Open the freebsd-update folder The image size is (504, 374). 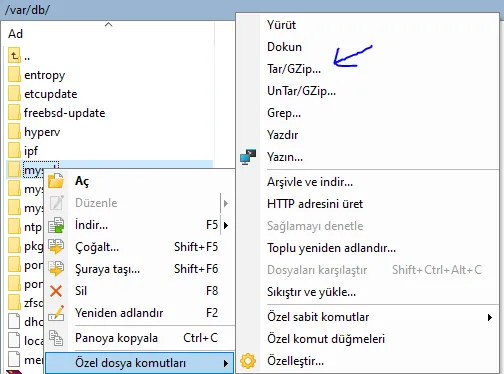click(64, 113)
